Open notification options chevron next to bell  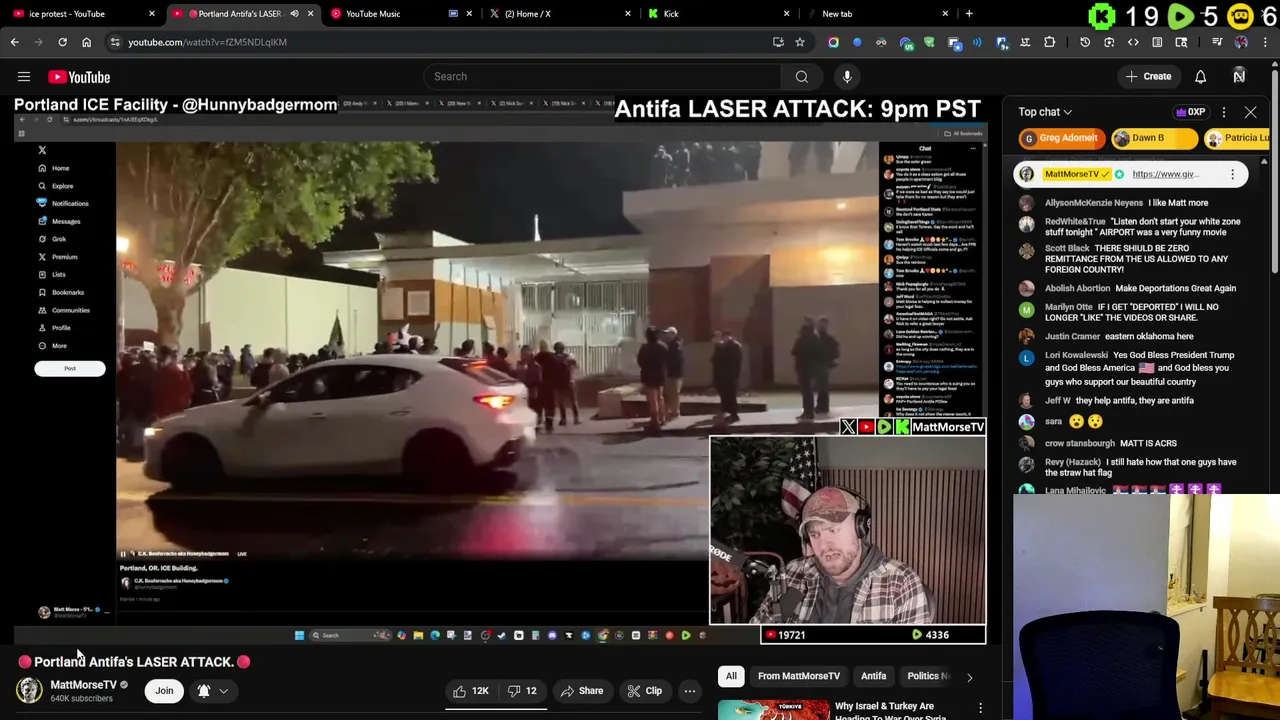point(224,691)
